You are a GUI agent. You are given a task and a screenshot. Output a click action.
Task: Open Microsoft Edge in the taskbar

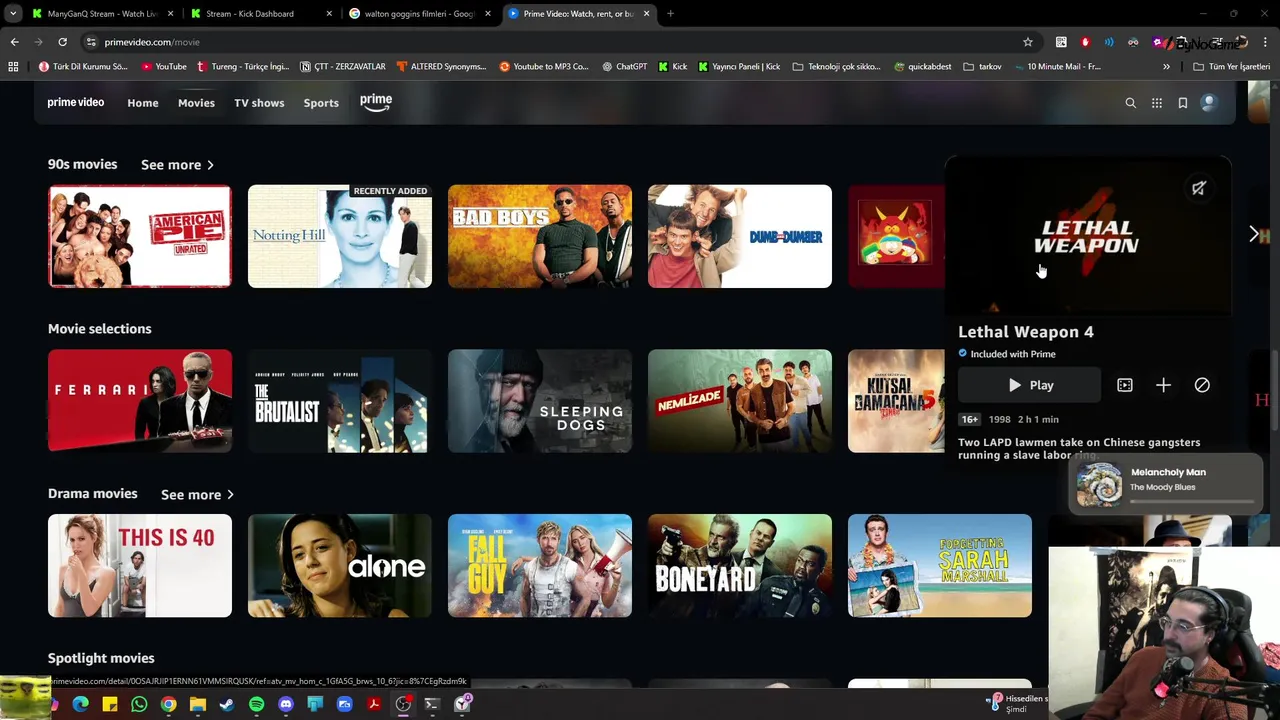(x=81, y=704)
